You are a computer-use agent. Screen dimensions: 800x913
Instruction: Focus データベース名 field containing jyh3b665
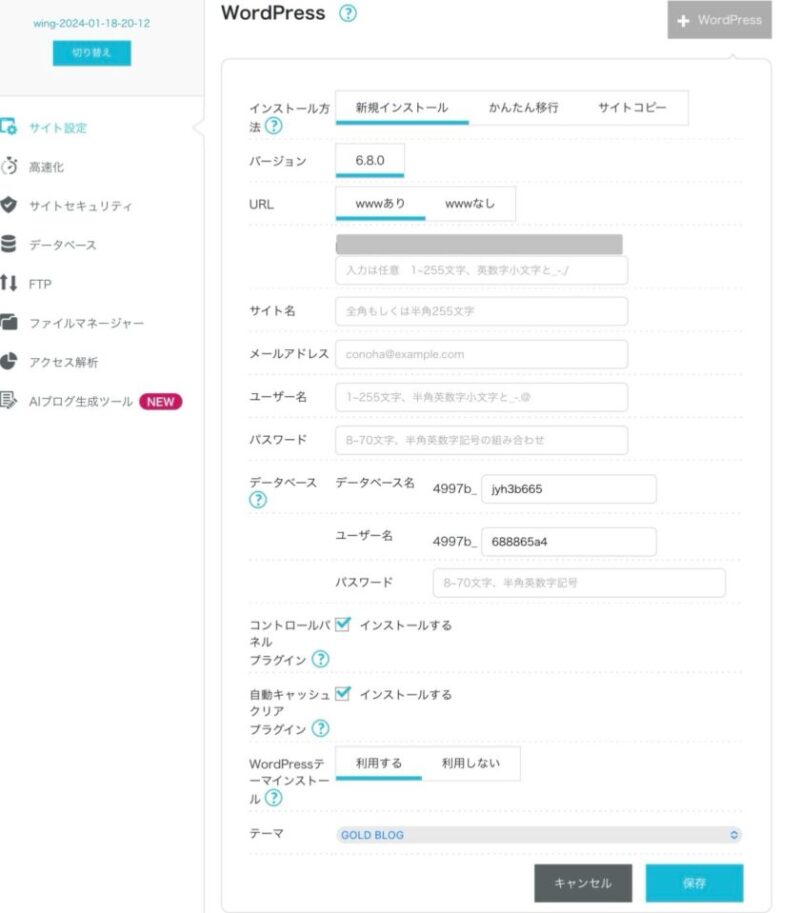click(x=569, y=489)
